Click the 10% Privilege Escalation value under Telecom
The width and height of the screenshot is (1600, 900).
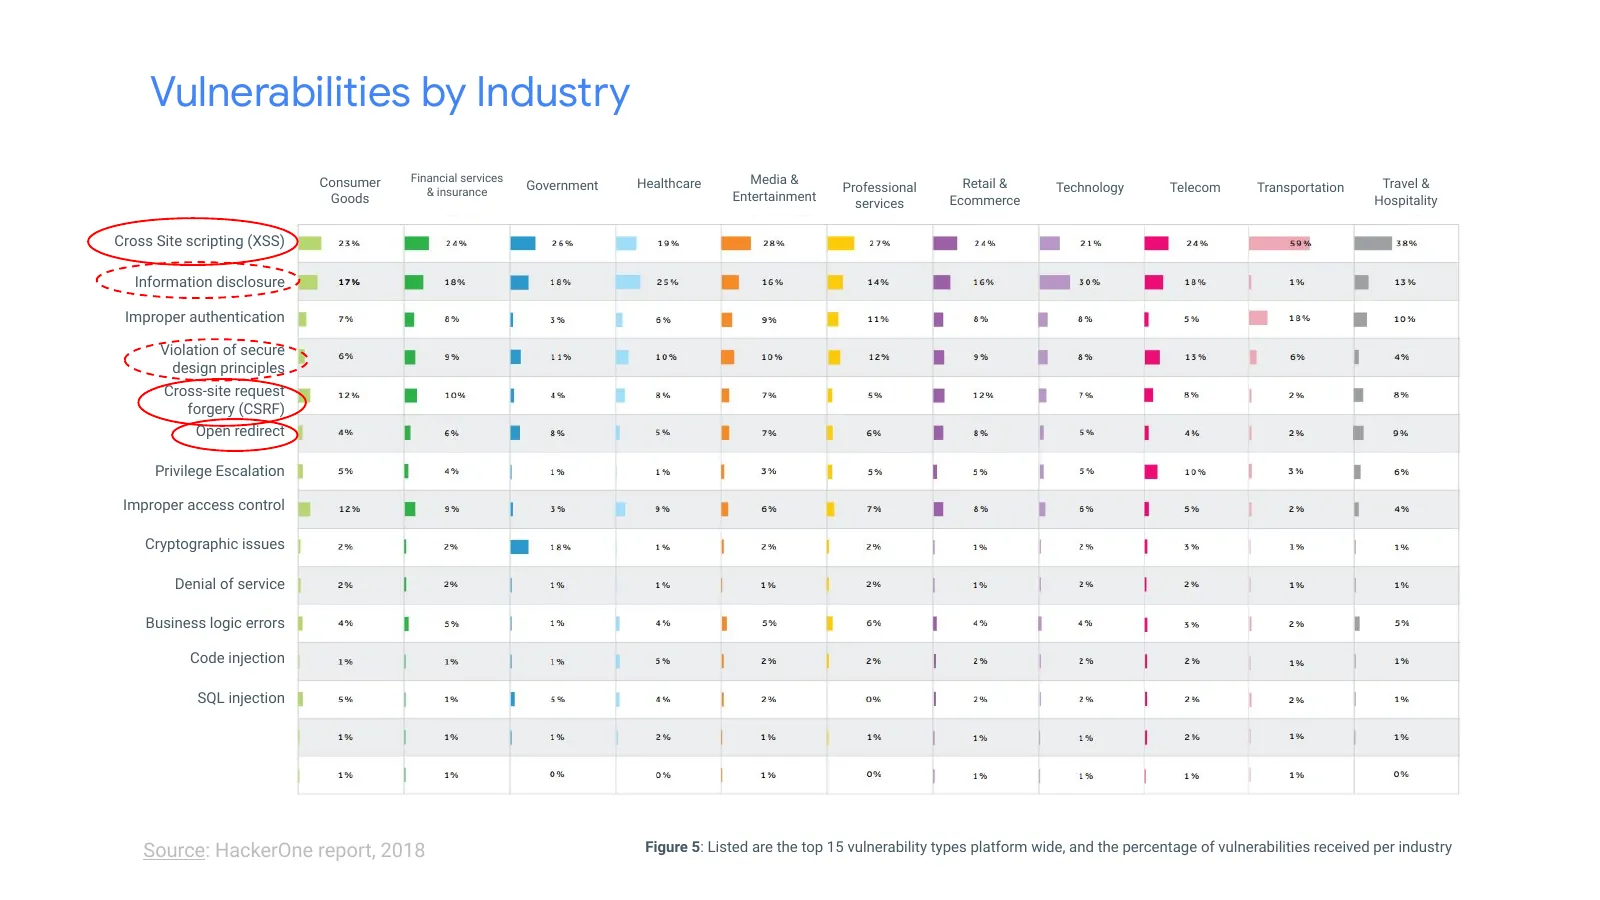1195,472
